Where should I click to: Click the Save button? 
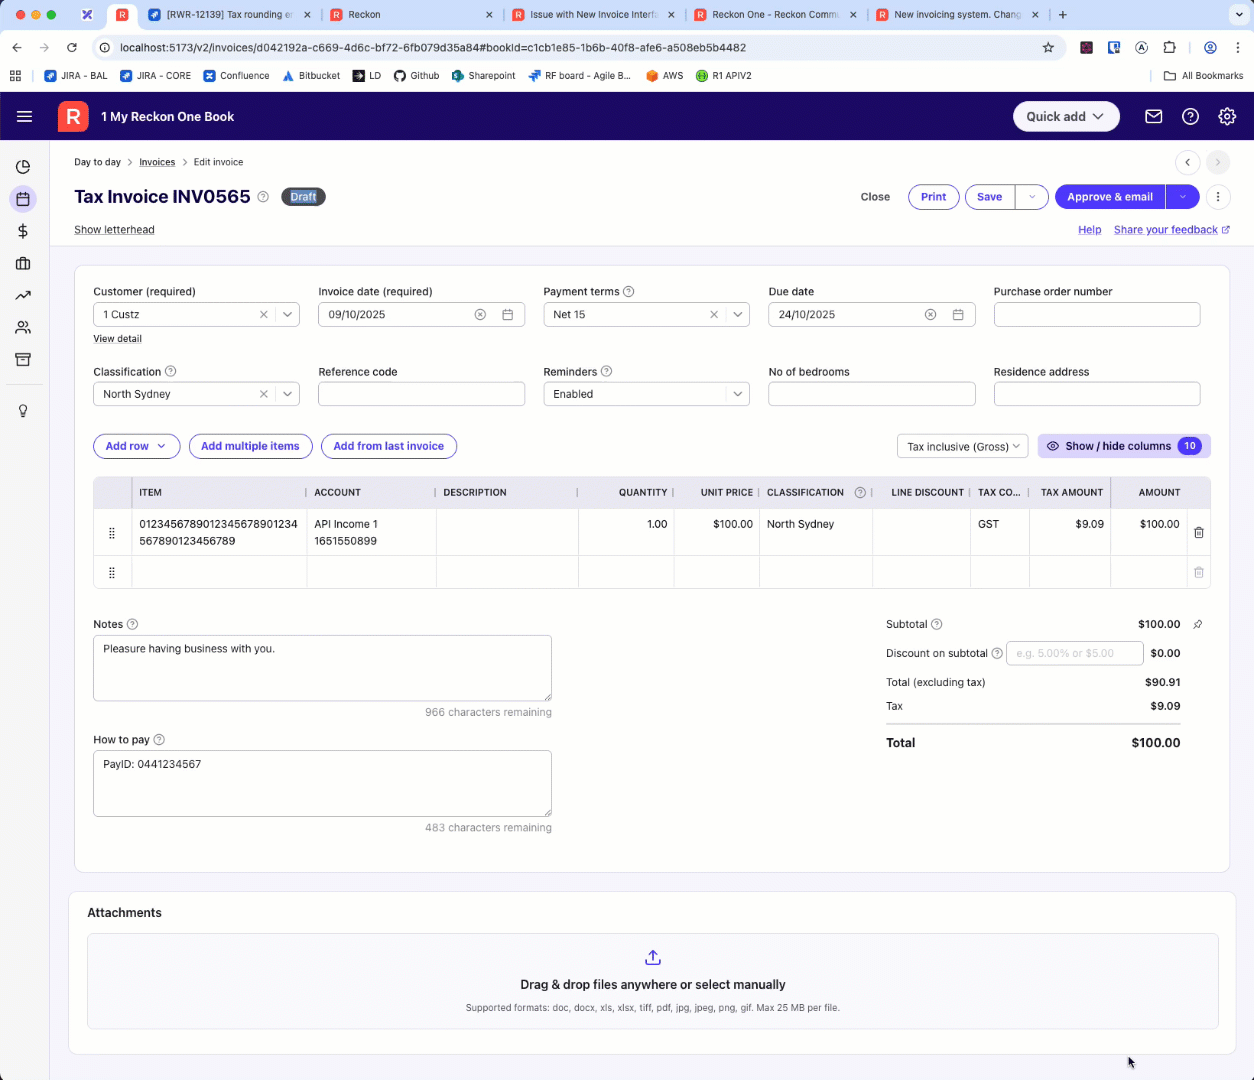click(990, 197)
